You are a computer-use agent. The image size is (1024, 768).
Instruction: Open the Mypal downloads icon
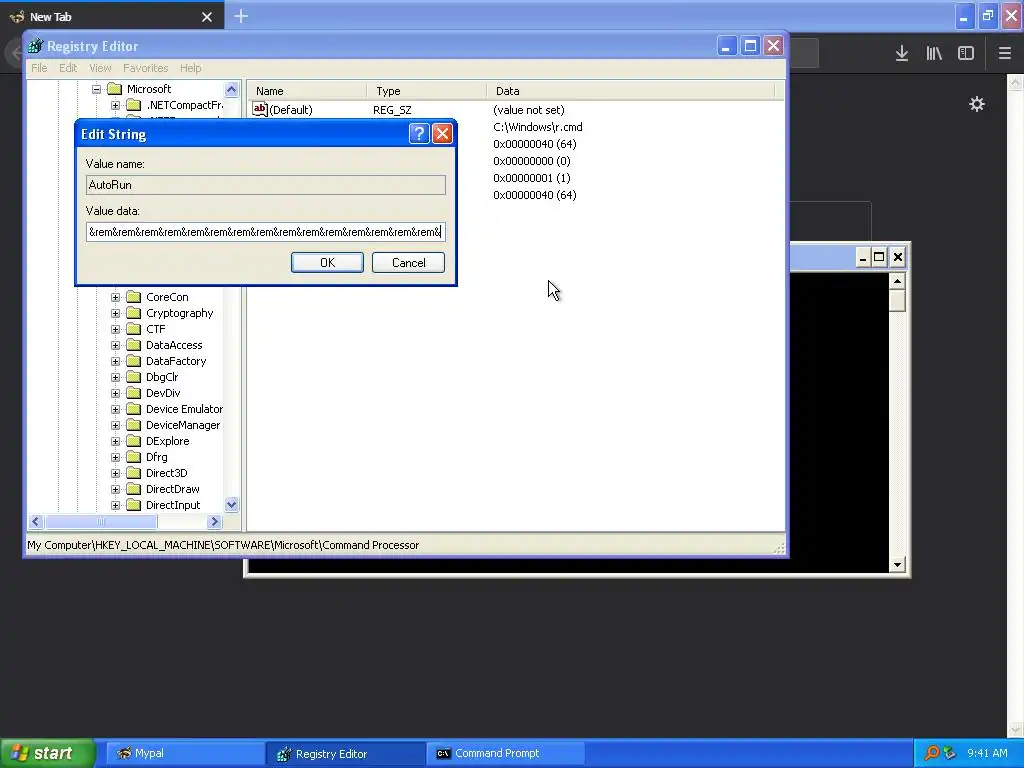(901, 53)
